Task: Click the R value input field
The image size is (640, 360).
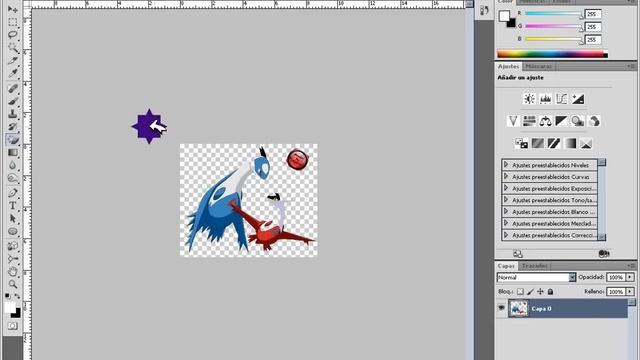Action: click(x=593, y=14)
